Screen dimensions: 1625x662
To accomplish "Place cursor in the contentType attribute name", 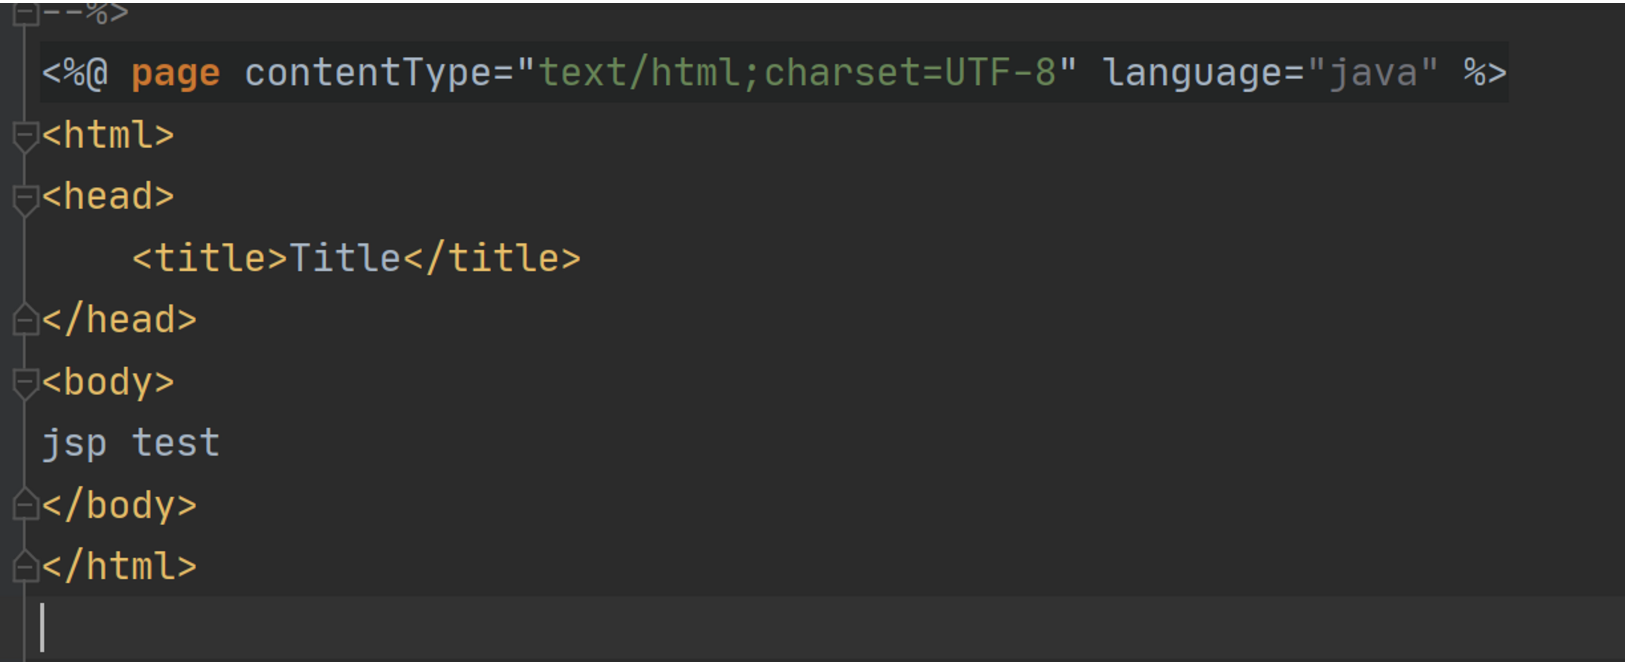I will tap(366, 73).
